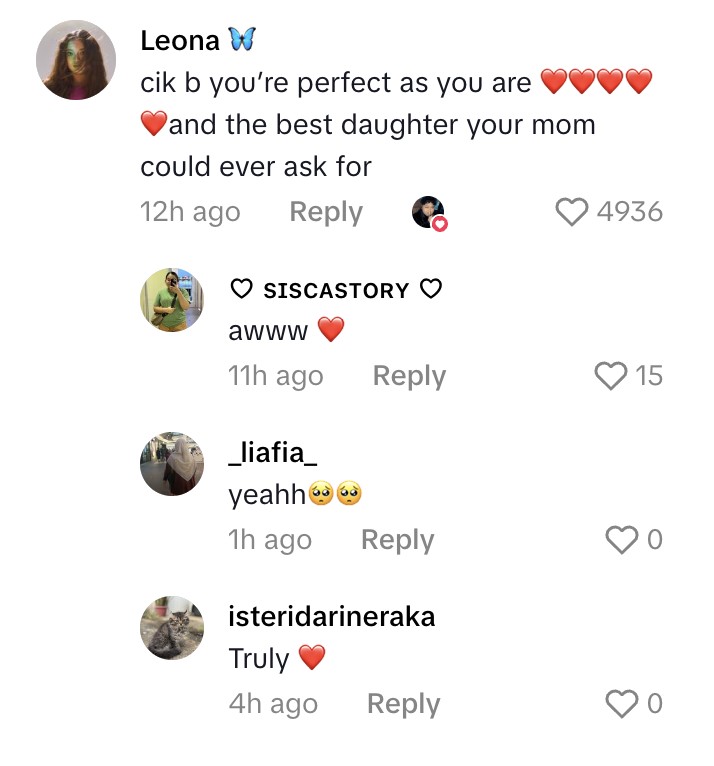This screenshot has width=714, height=766.
Task: Open _liafia_'s profile avatar
Action: pyautogui.click(x=172, y=463)
